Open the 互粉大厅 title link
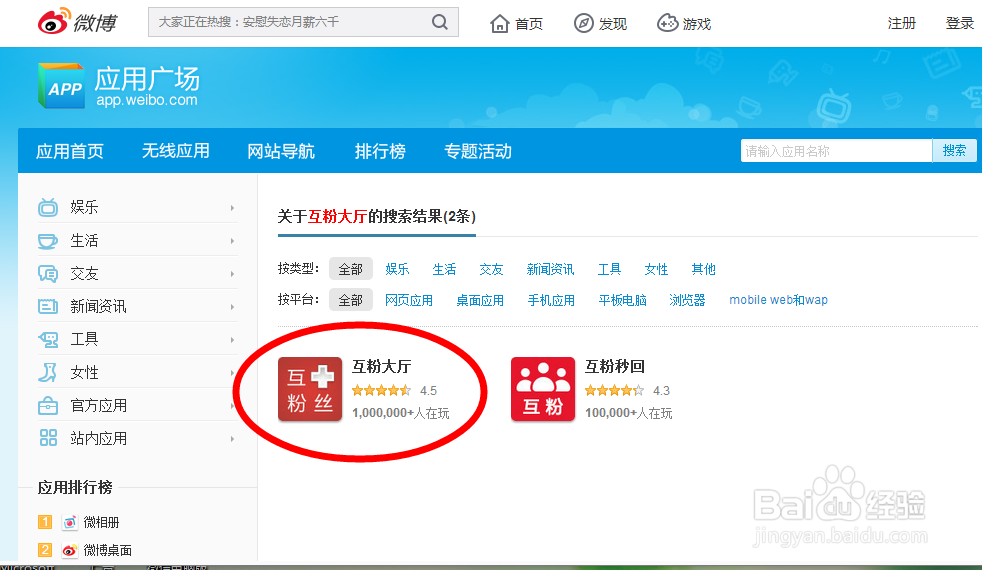982x570 pixels. click(x=381, y=366)
